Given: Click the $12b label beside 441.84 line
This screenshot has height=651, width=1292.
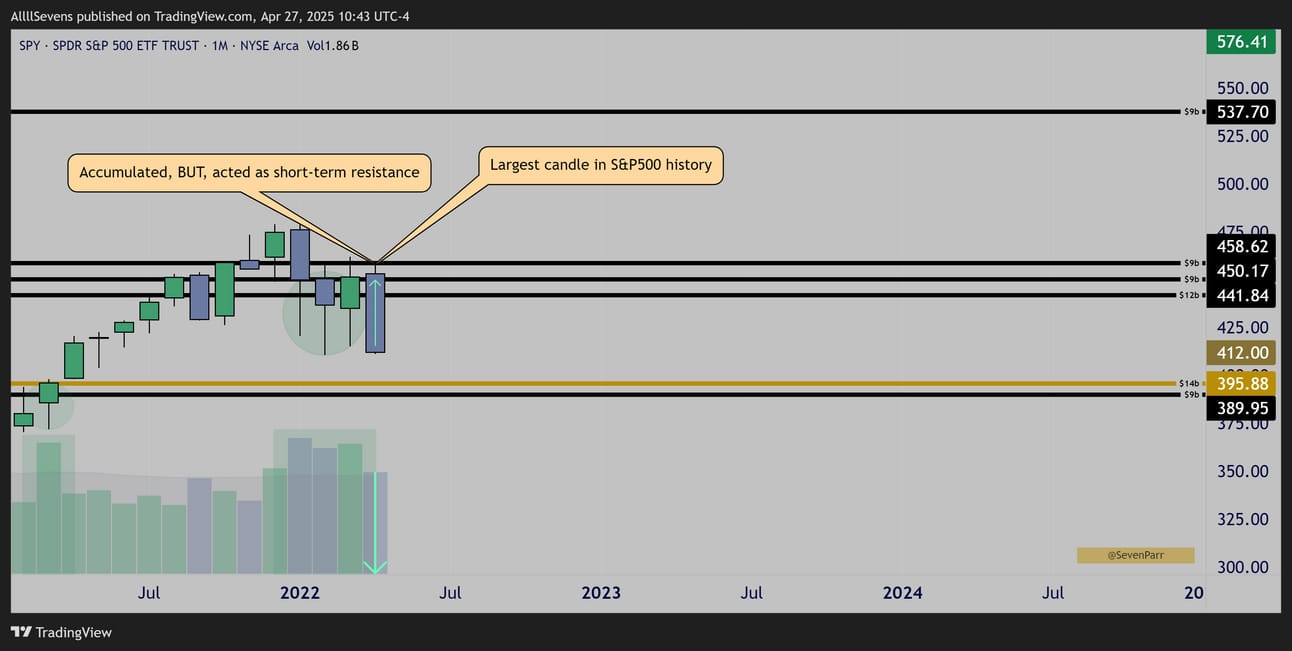Looking at the screenshot, I should pyautogui.click(x=1188, y=295).
